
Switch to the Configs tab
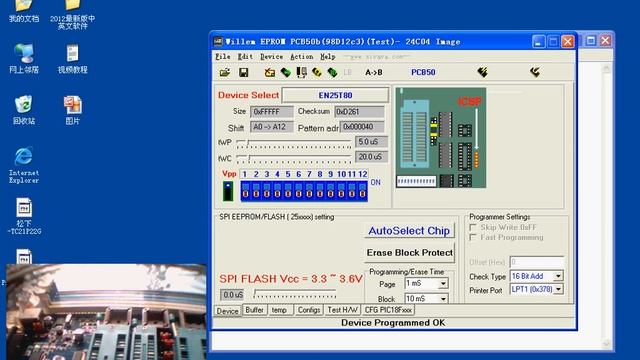309,310
